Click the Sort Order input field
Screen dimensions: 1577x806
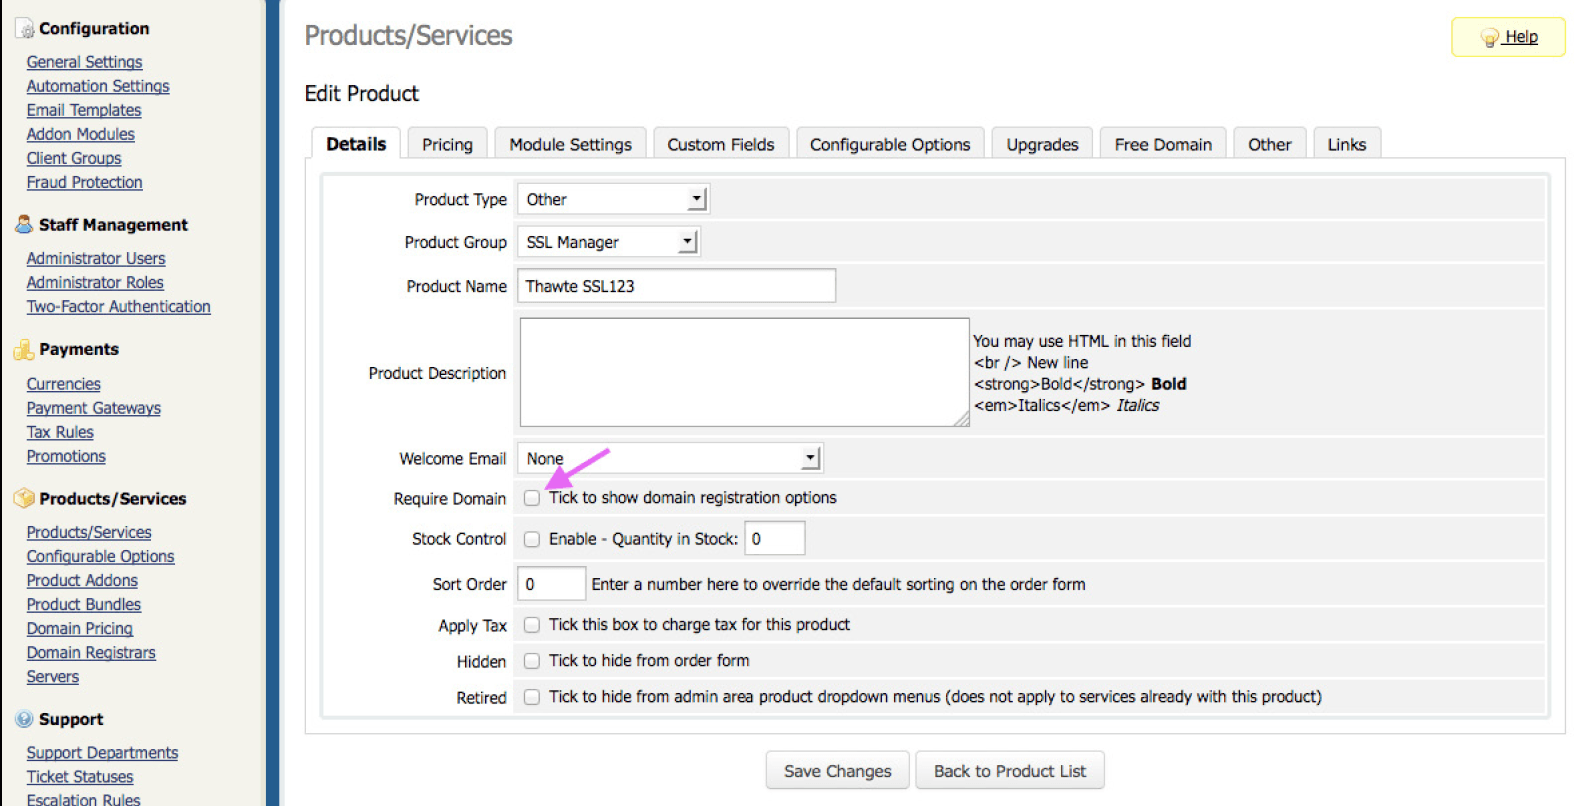[551, 584]
